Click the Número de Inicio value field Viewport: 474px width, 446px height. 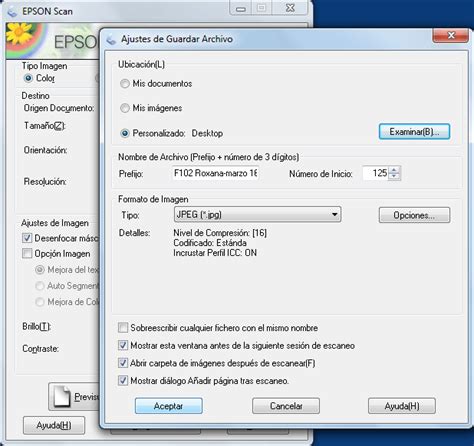point(376,173)
